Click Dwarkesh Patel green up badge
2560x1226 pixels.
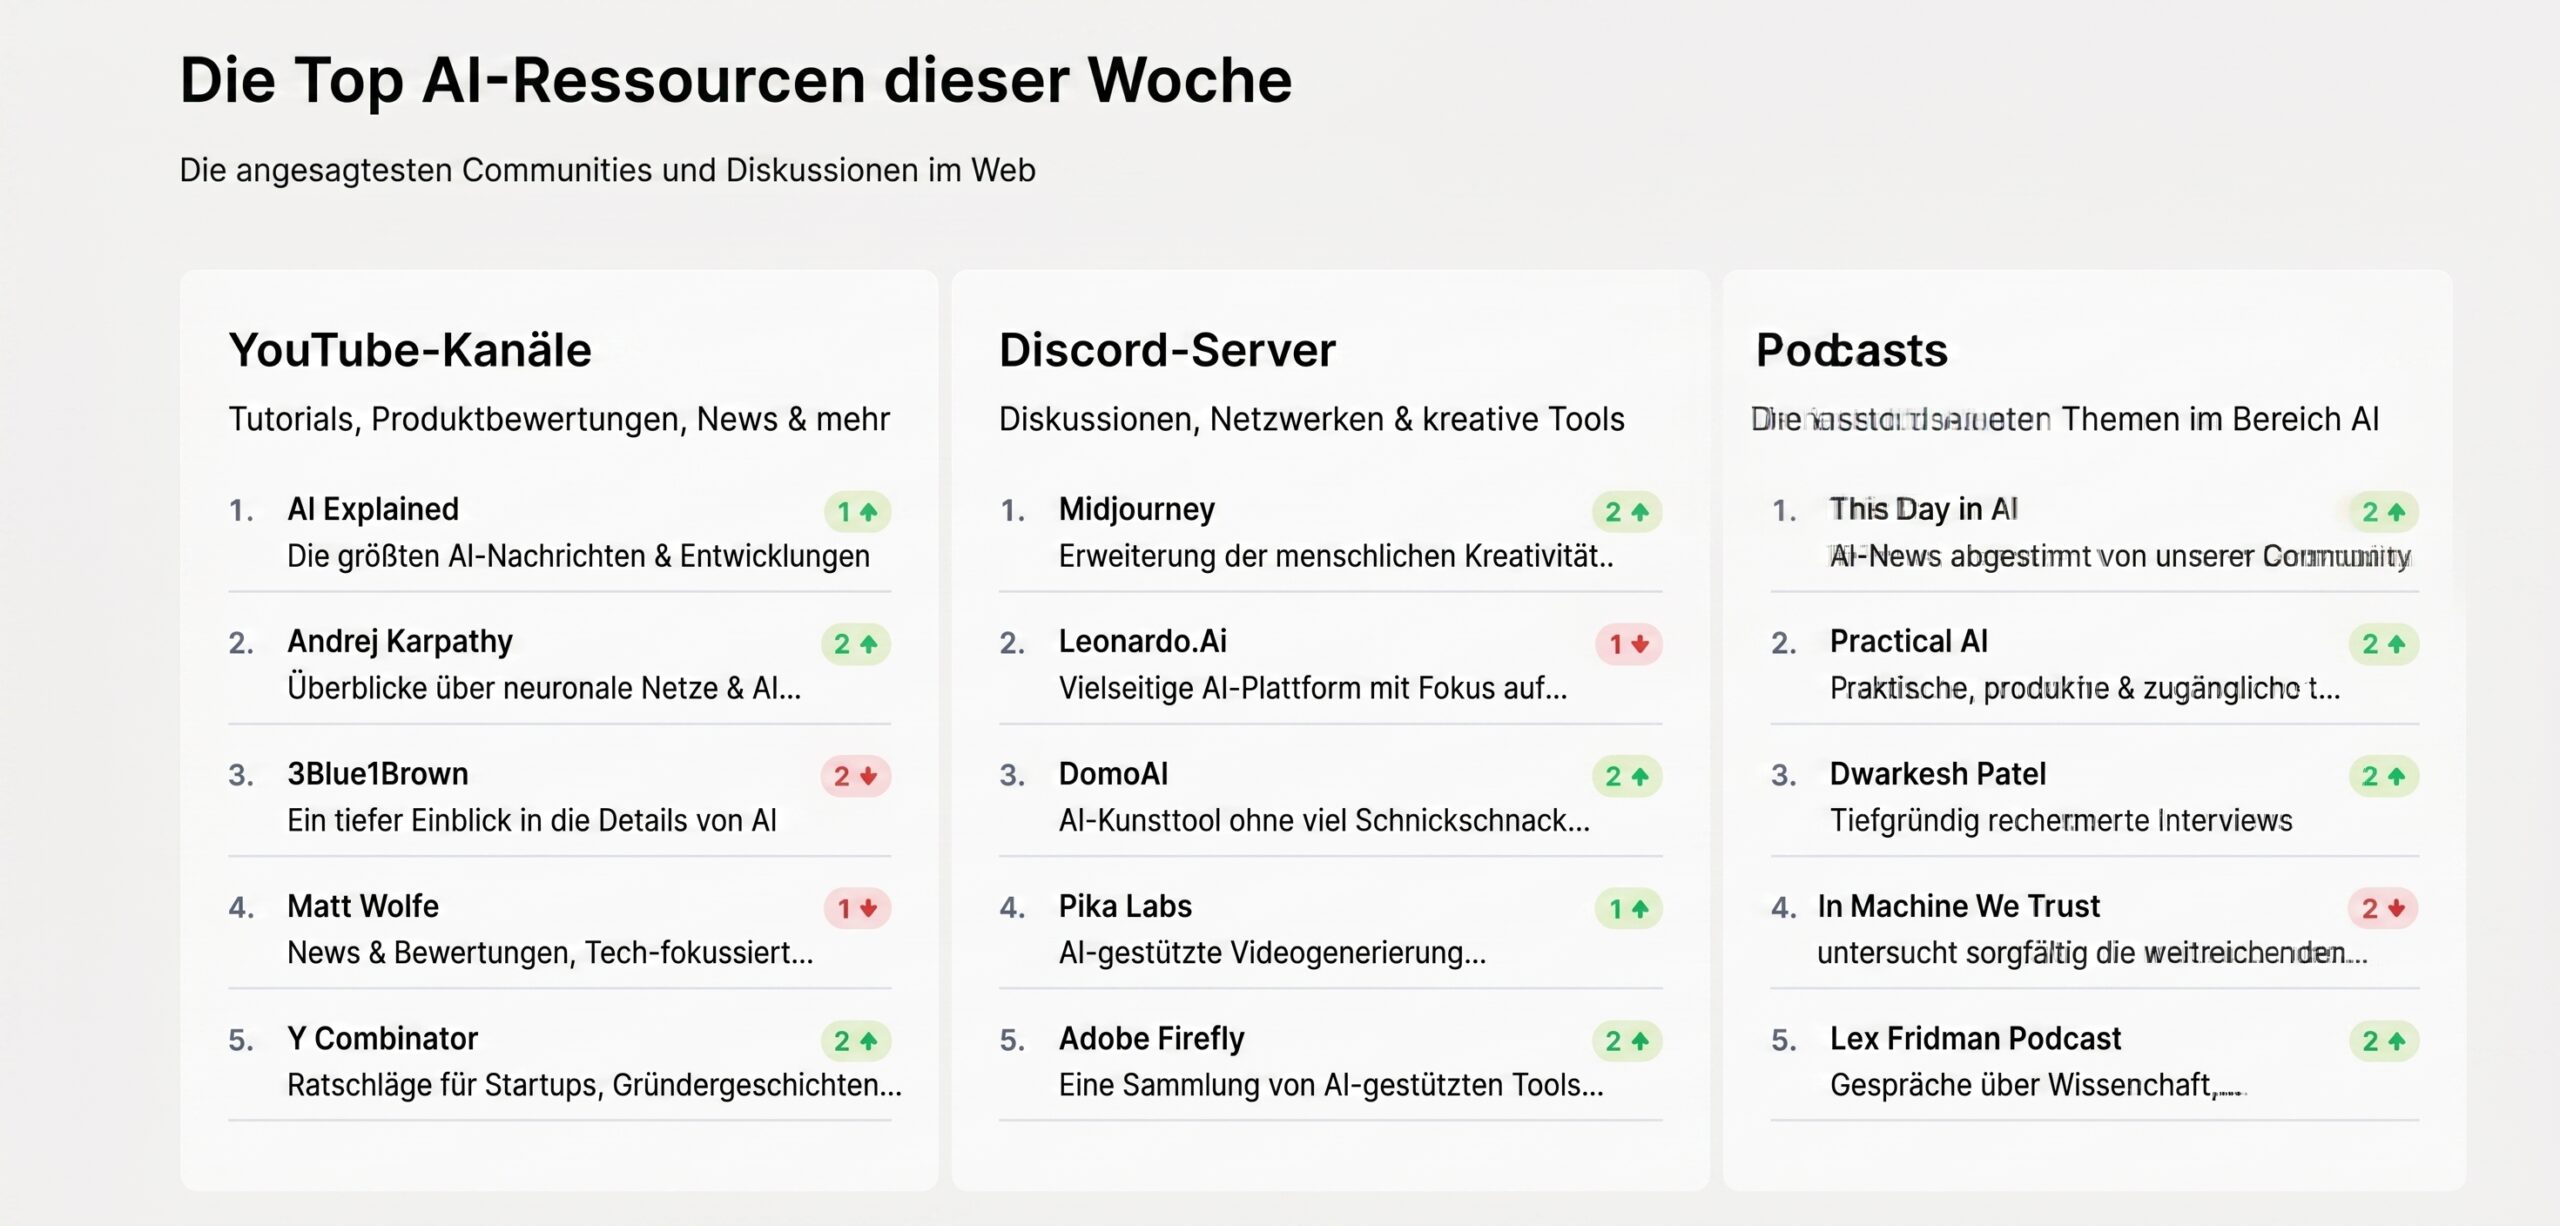pyautogui.click(x=2384, y=776)
